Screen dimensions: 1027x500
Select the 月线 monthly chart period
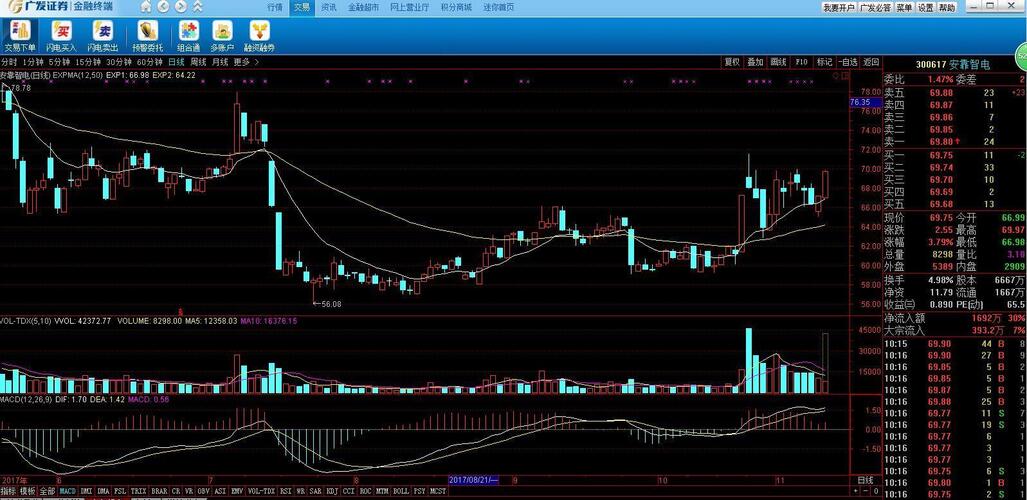tap(220, 62)
